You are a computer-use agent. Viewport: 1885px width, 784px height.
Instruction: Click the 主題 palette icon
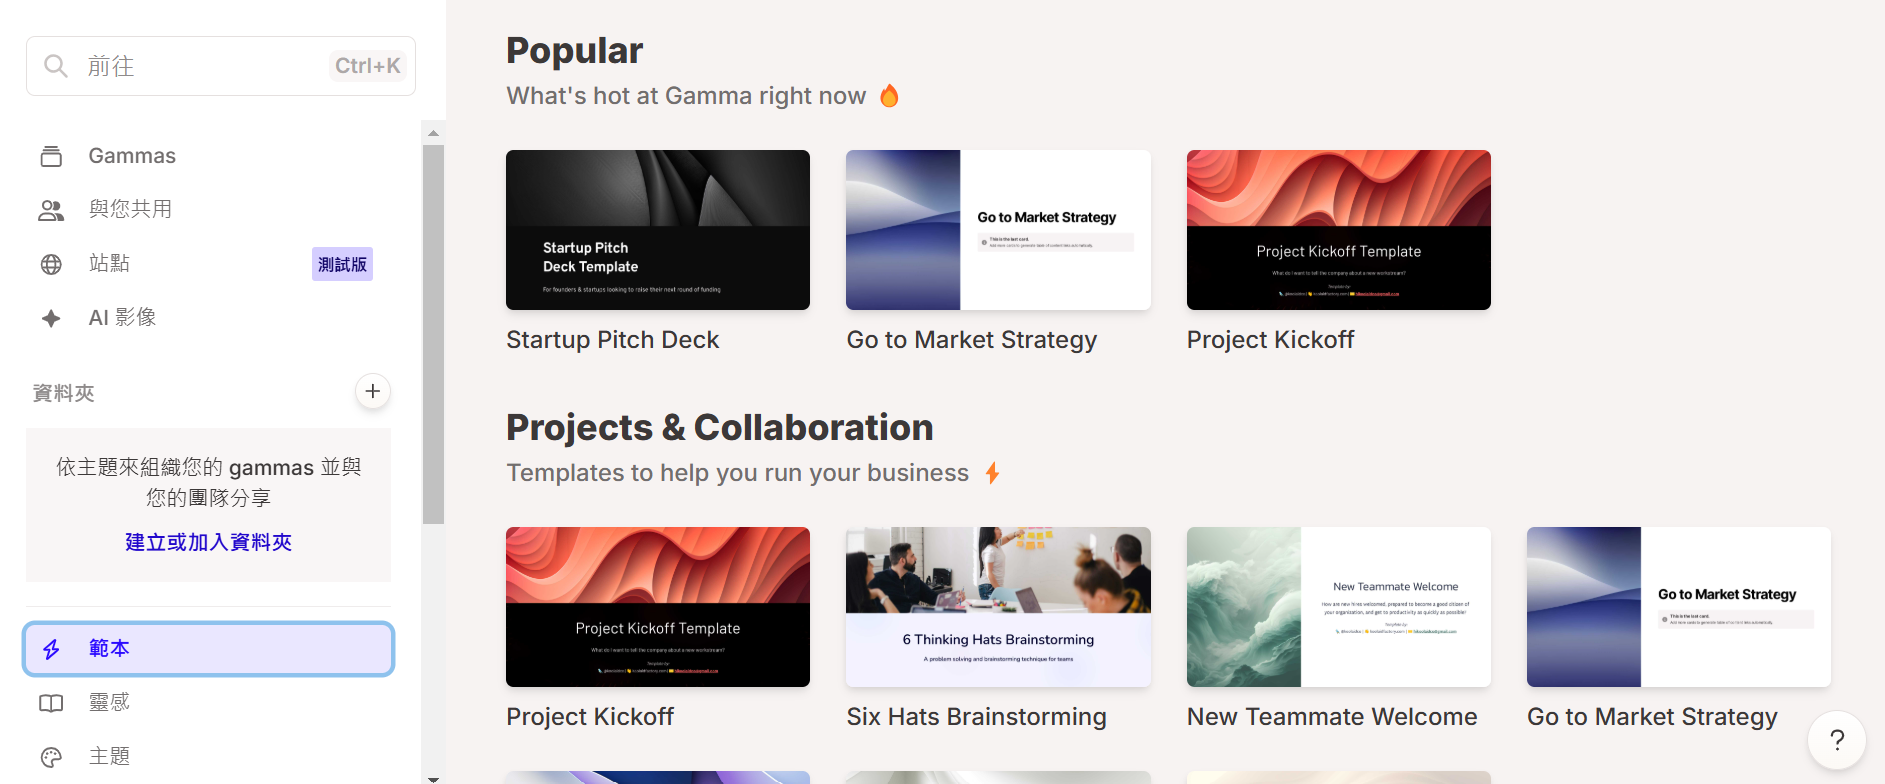[x=51, y=757]
